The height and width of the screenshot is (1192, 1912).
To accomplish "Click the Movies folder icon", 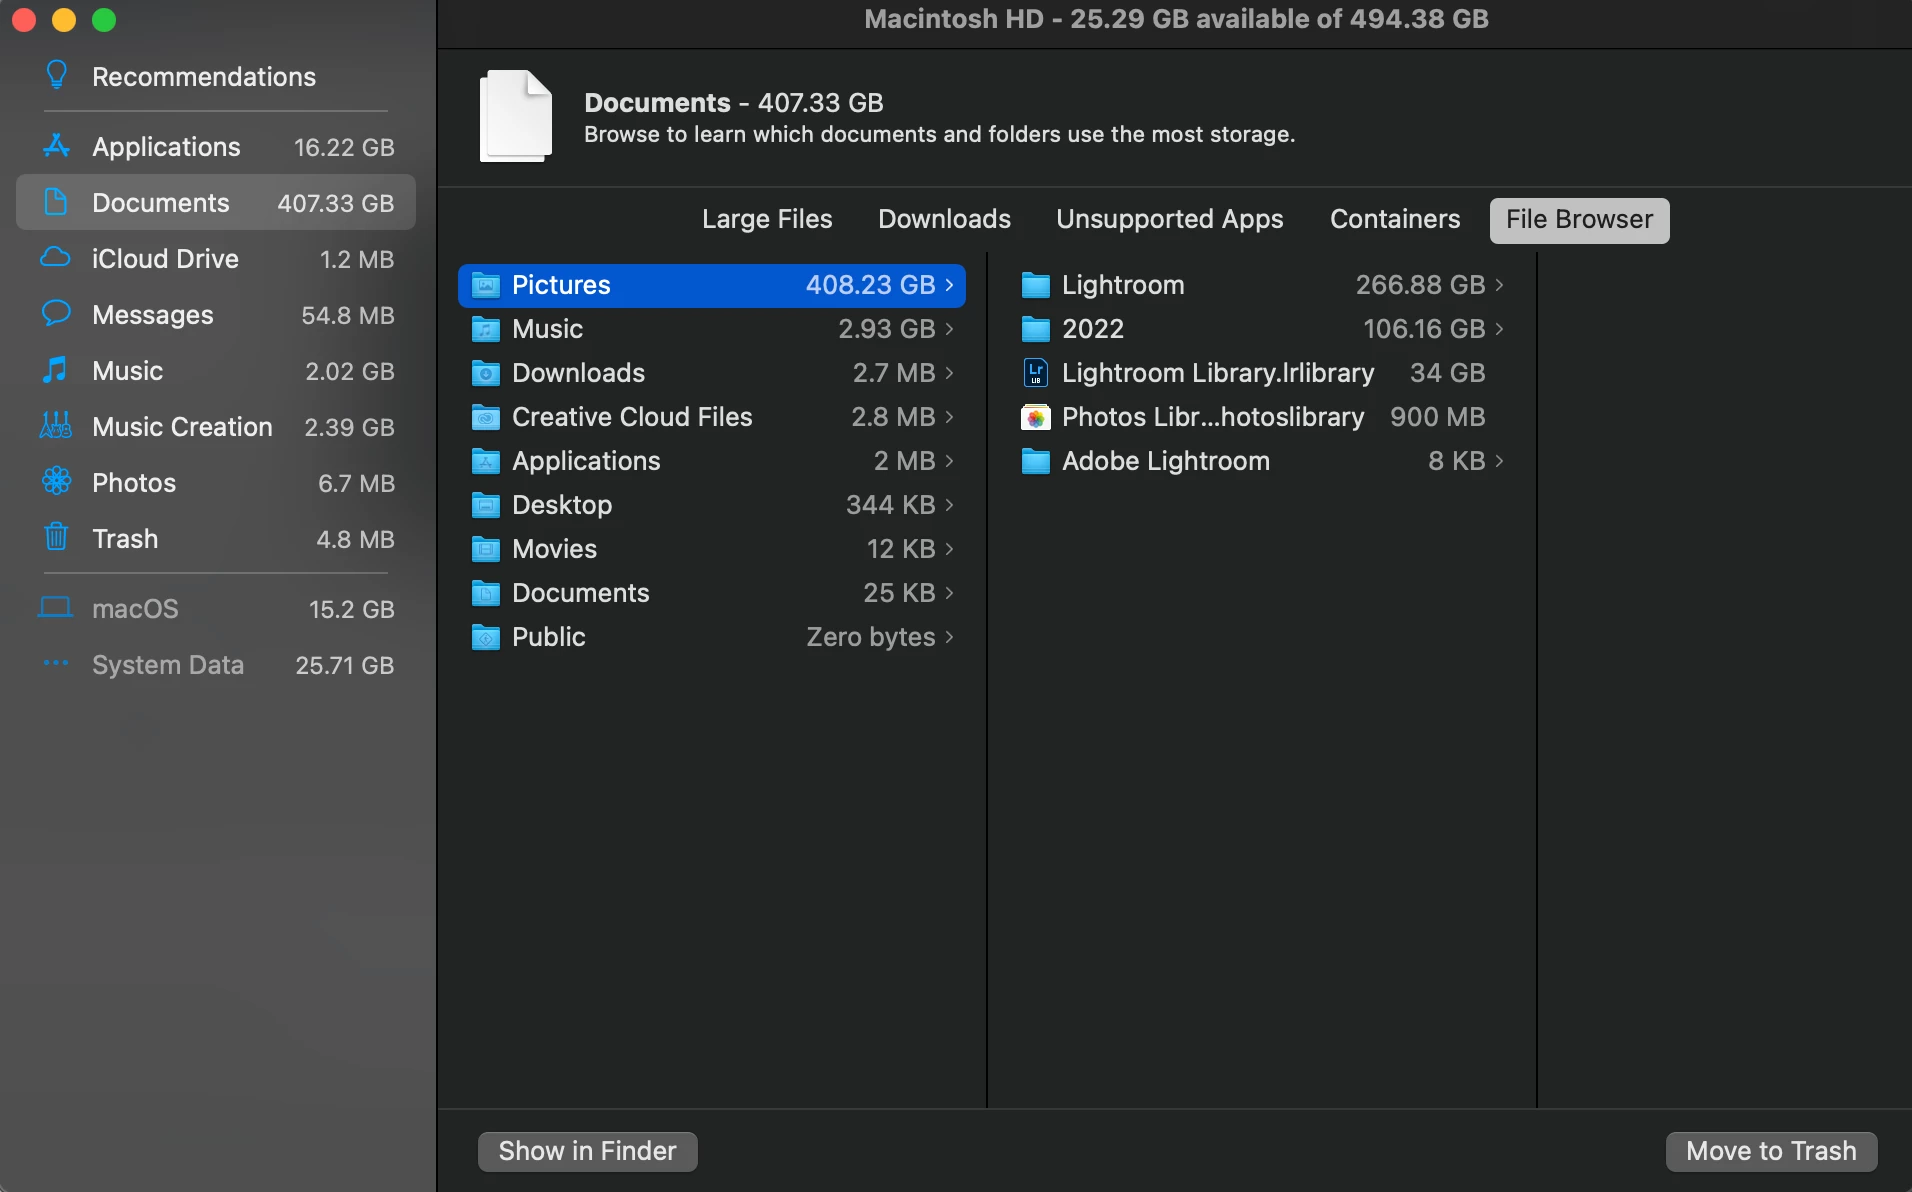I will click(x=486, y=549).
